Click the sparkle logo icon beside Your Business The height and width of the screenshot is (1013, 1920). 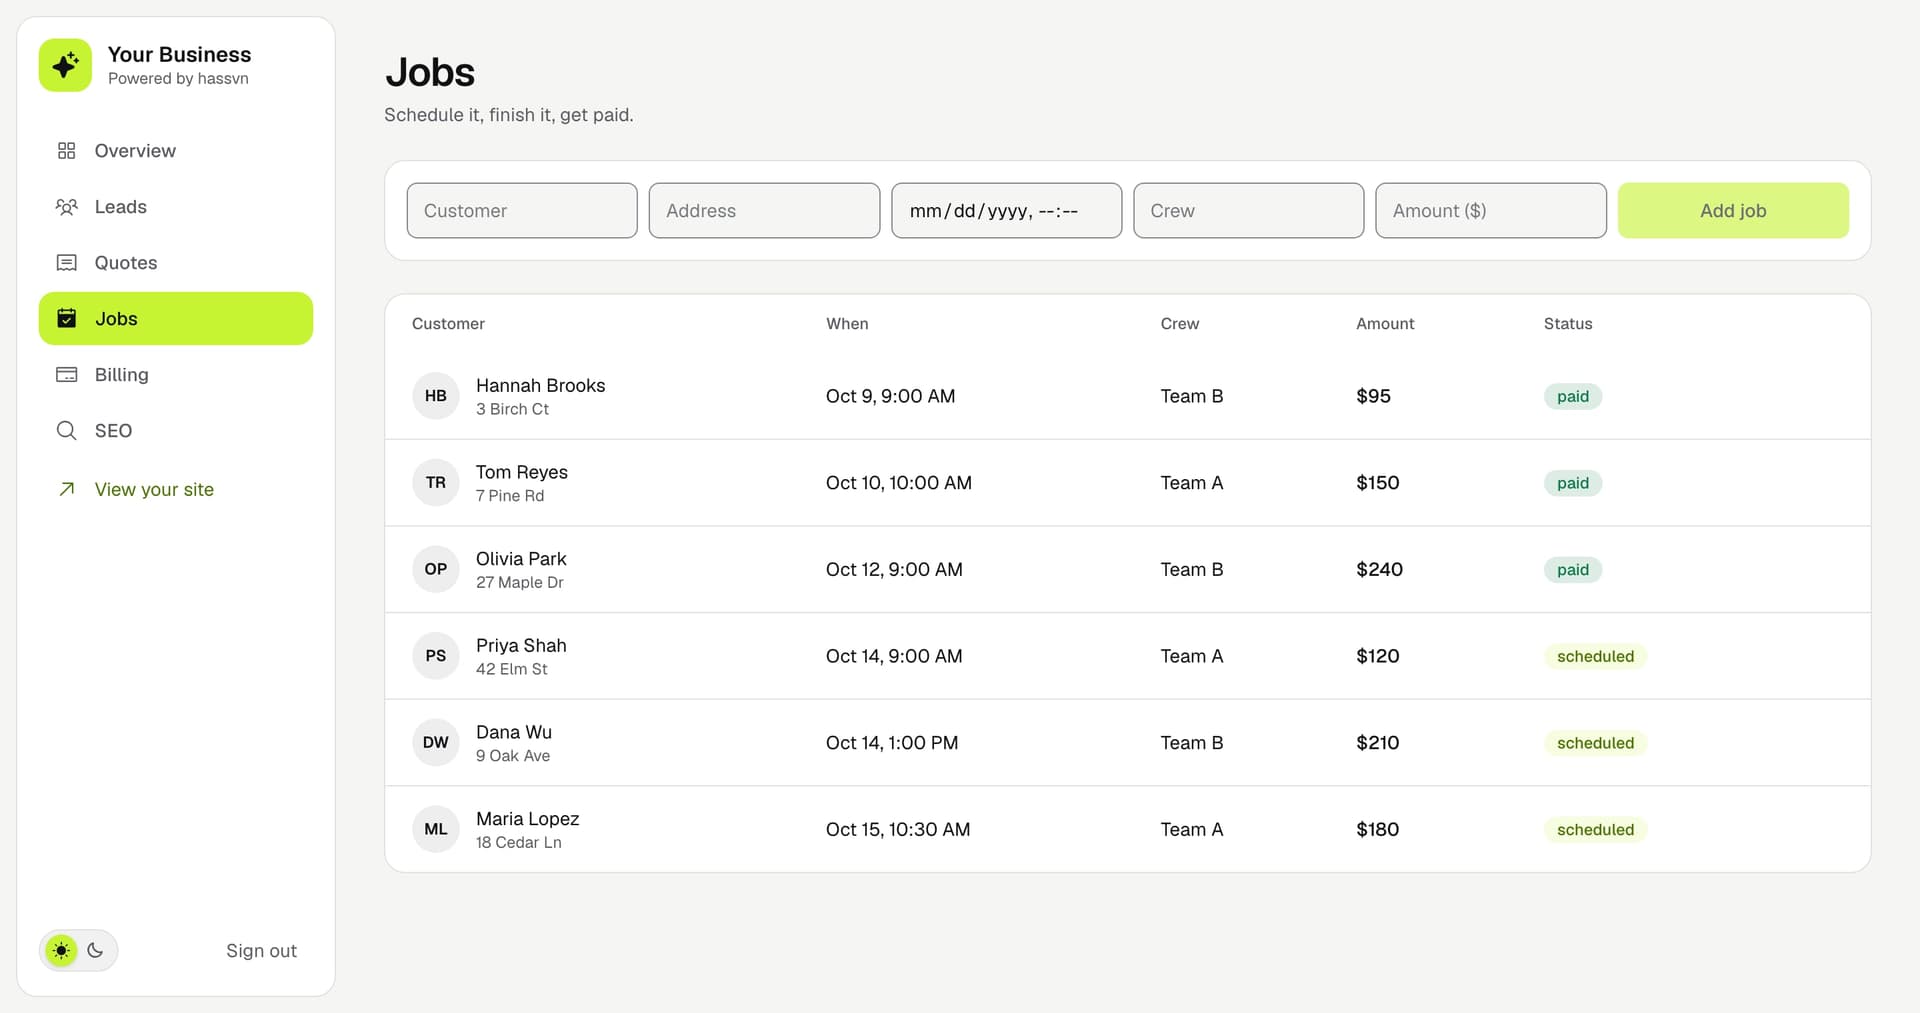pyautogui.click(x=65, y=65)
